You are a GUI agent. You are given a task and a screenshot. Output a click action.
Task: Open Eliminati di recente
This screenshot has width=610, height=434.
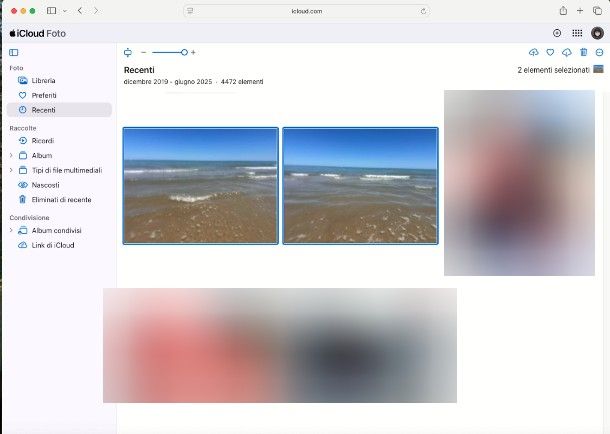coord(61,200)
